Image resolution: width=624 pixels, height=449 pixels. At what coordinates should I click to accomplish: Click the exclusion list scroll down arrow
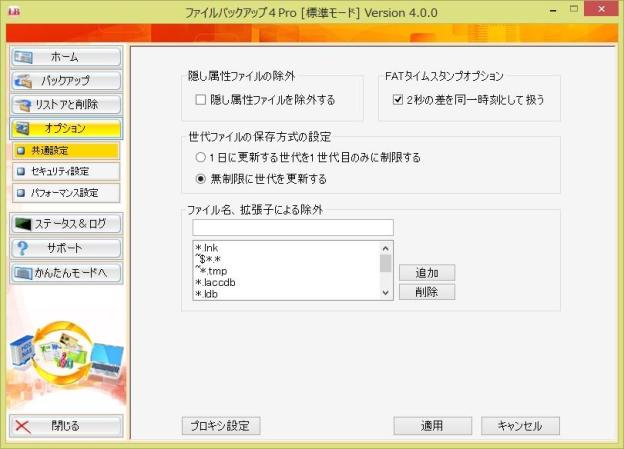385,293
